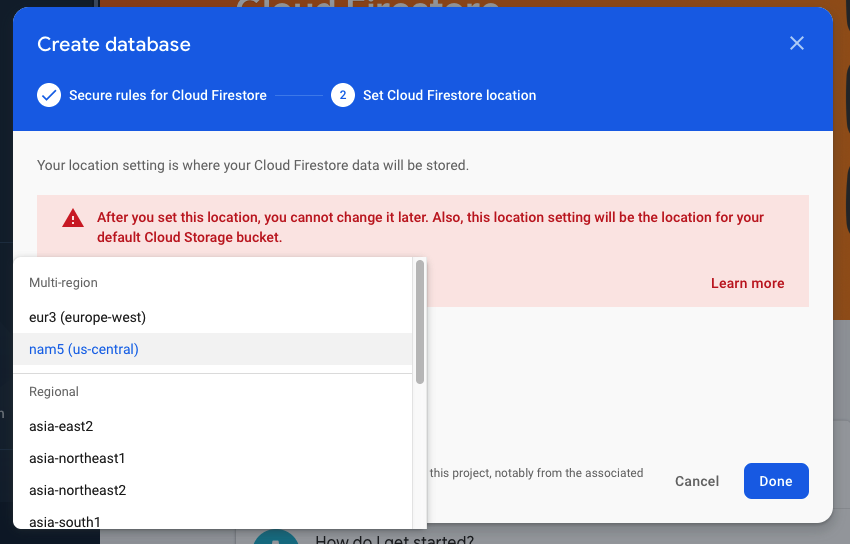Click the step 2 number circle
Image resolution: width=850 pixels, height=544 pixels.
pyautogui.click(x=342, y=95)
